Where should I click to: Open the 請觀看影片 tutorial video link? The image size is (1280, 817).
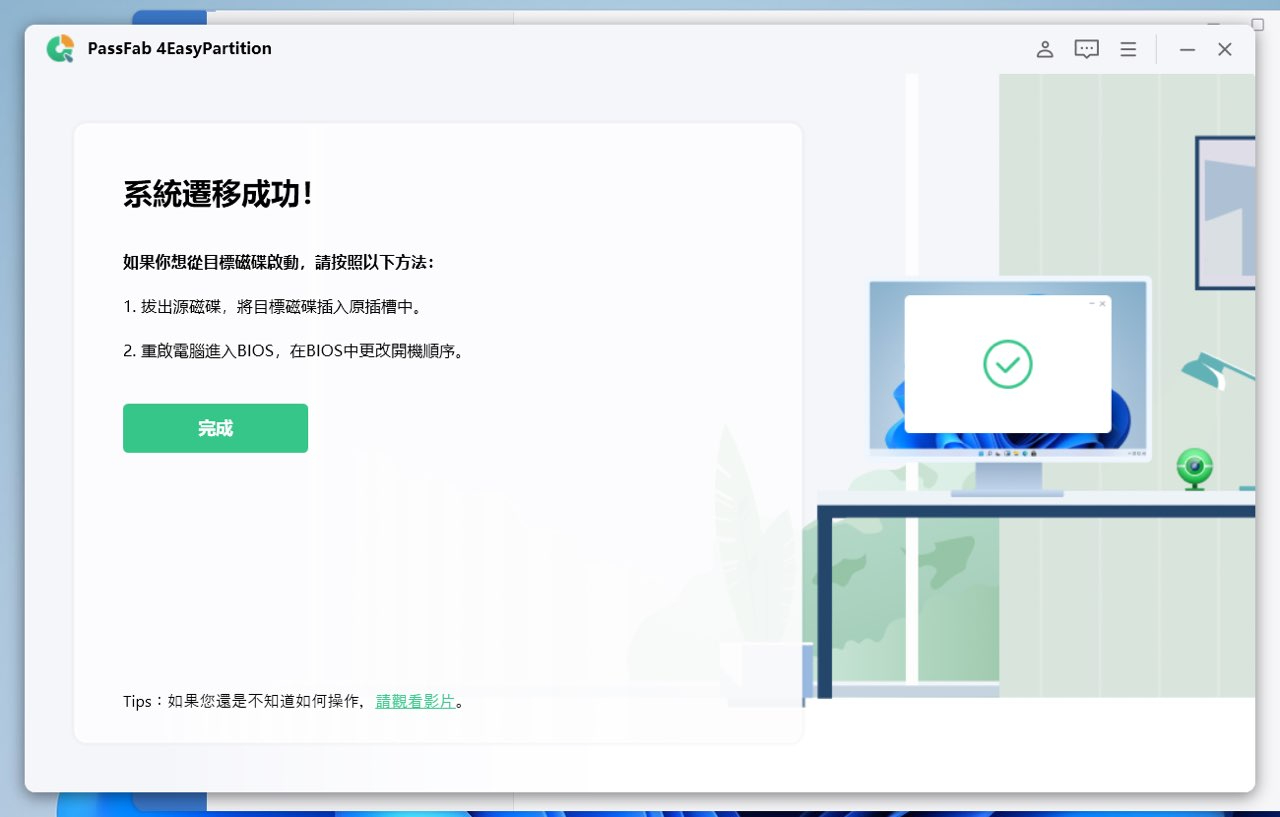click(416, 701)
